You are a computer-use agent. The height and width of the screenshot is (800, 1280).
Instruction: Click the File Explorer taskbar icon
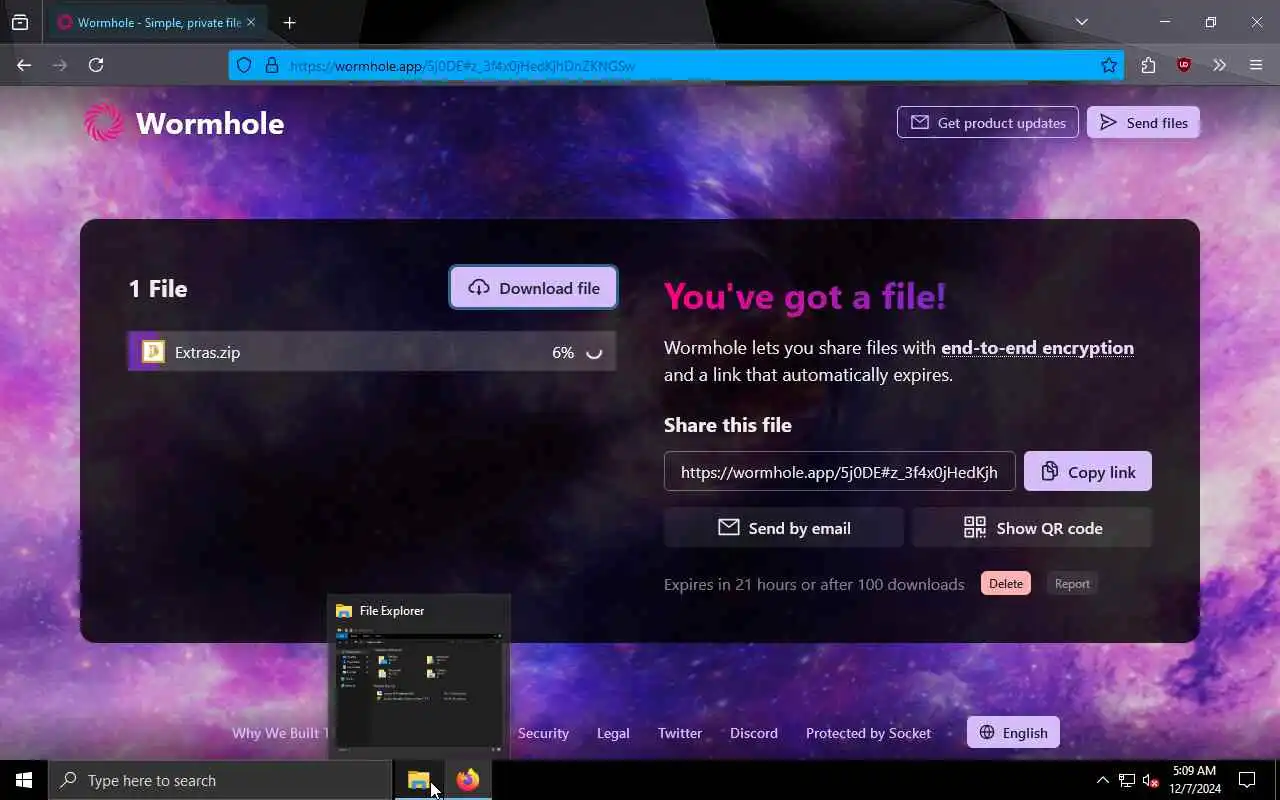click(419, 780)
